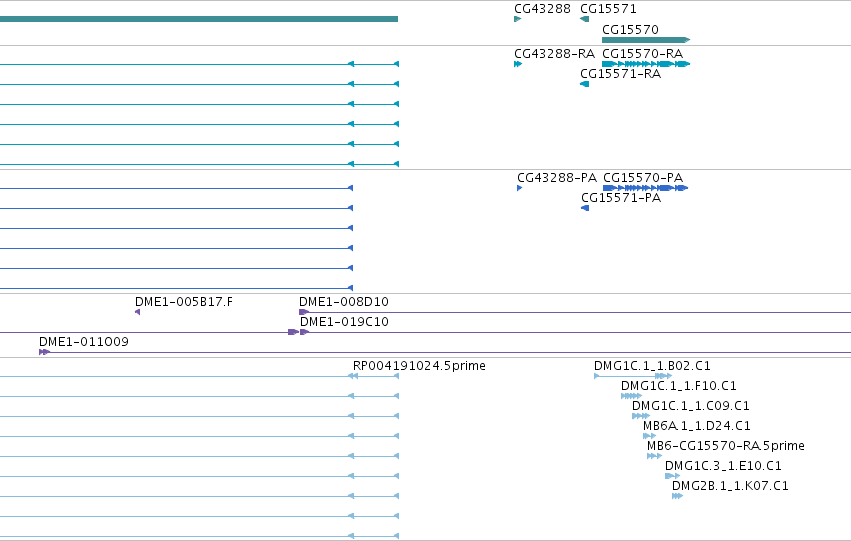Select the DMG1C.1_1.B02.C1 EST label
The width and height of the screenshot is (851, 541).
(652, 366)
